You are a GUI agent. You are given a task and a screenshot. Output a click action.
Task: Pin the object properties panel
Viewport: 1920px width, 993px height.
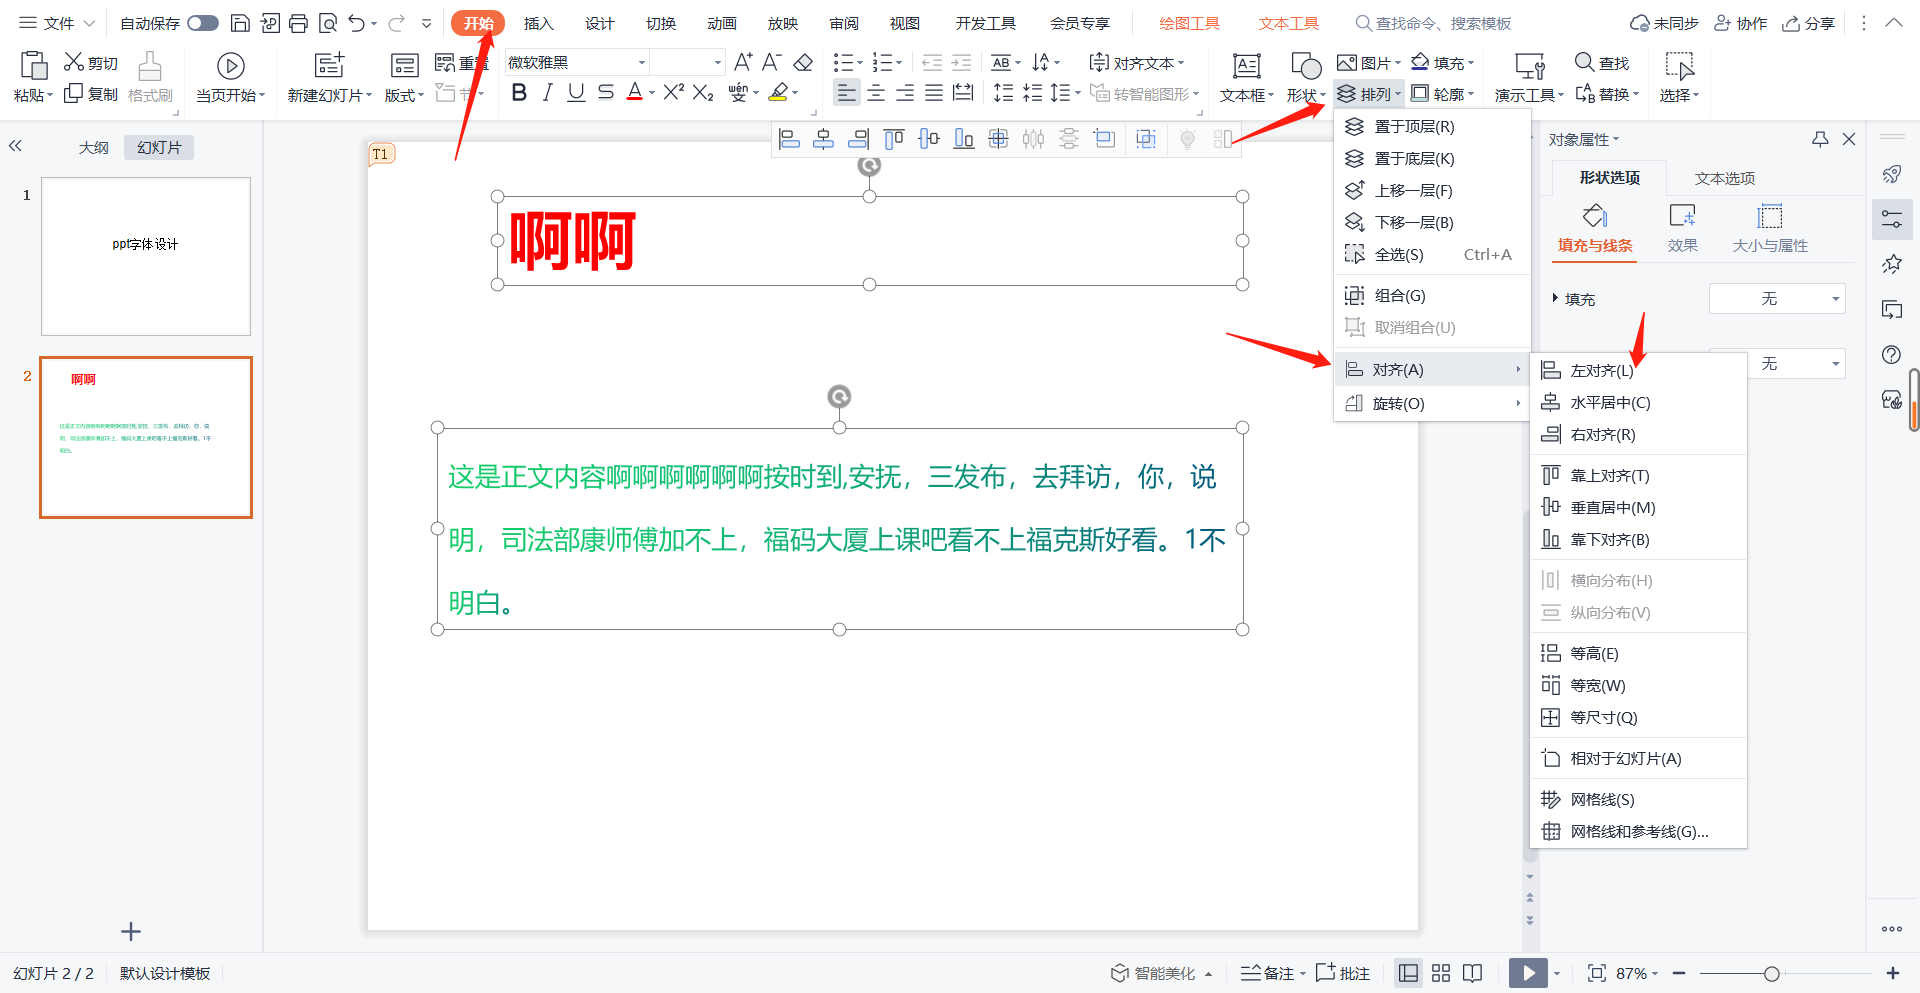coord(1820,139)
